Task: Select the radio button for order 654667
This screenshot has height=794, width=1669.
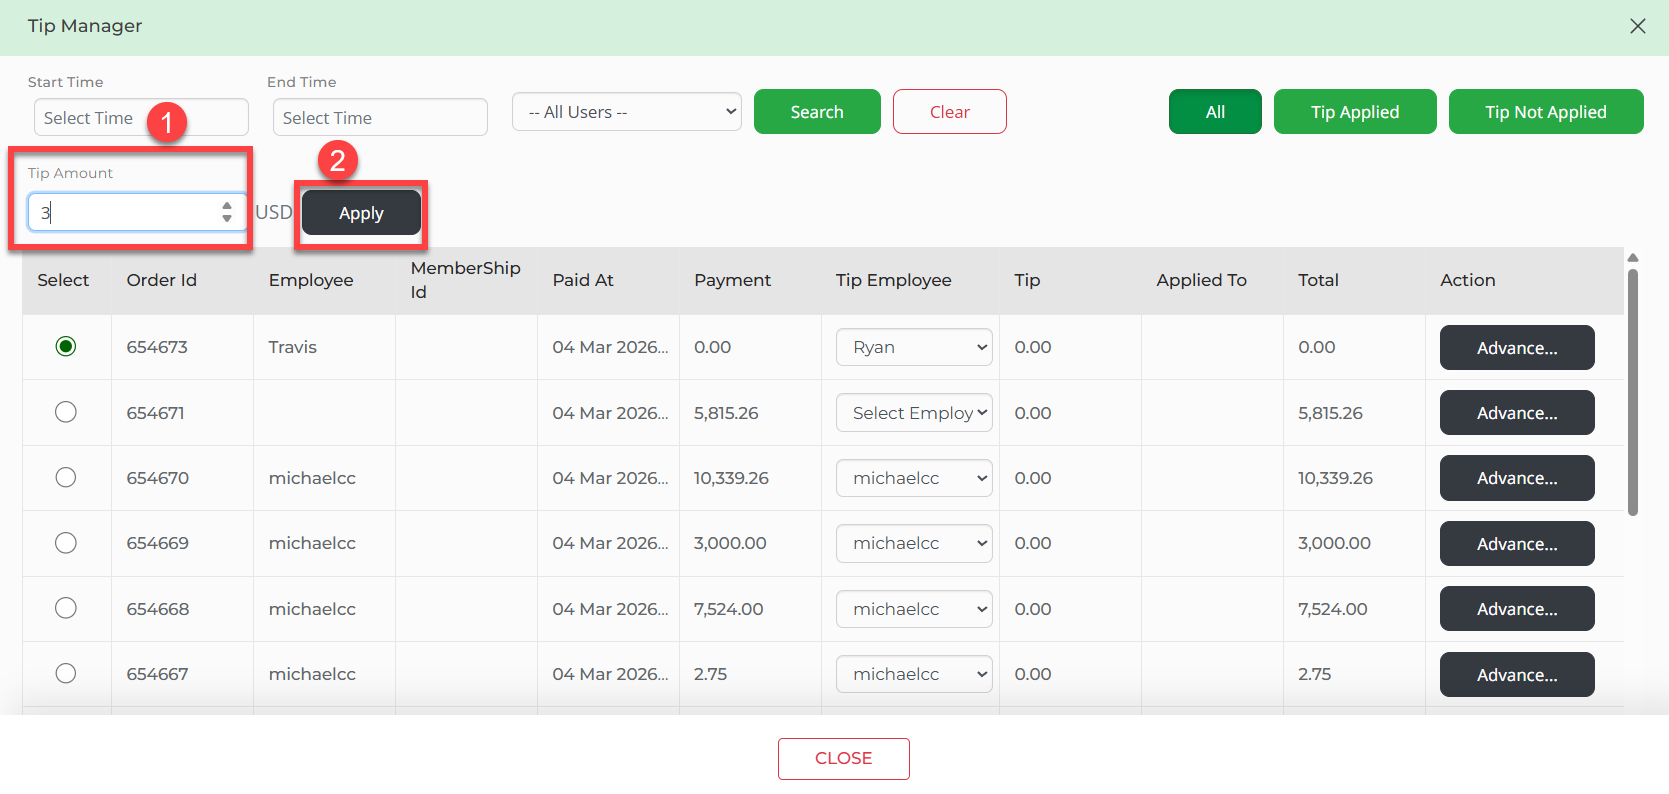Action: click(x=66, y=673)
